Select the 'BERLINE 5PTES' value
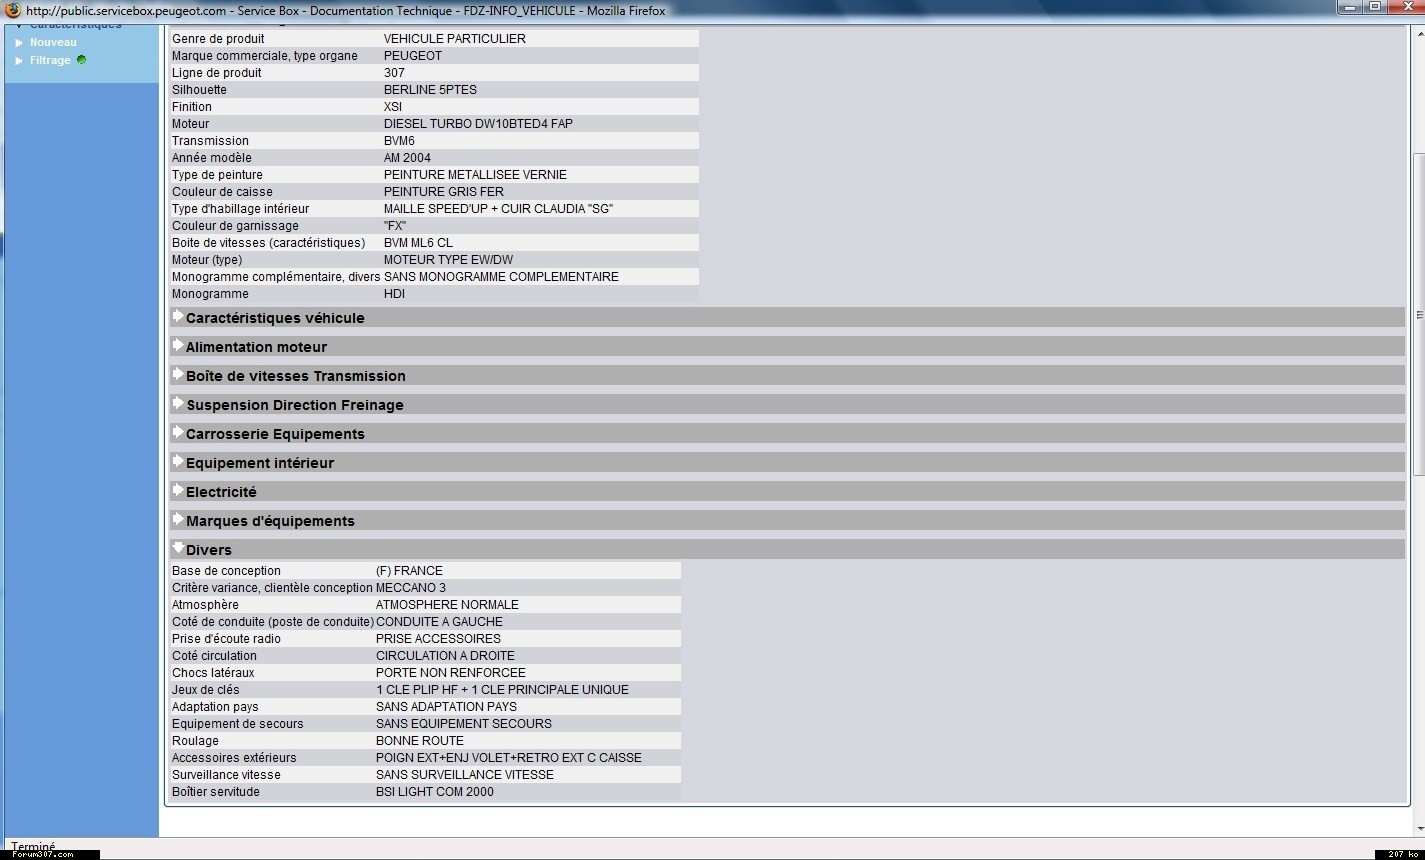 [x=430, y=90]
